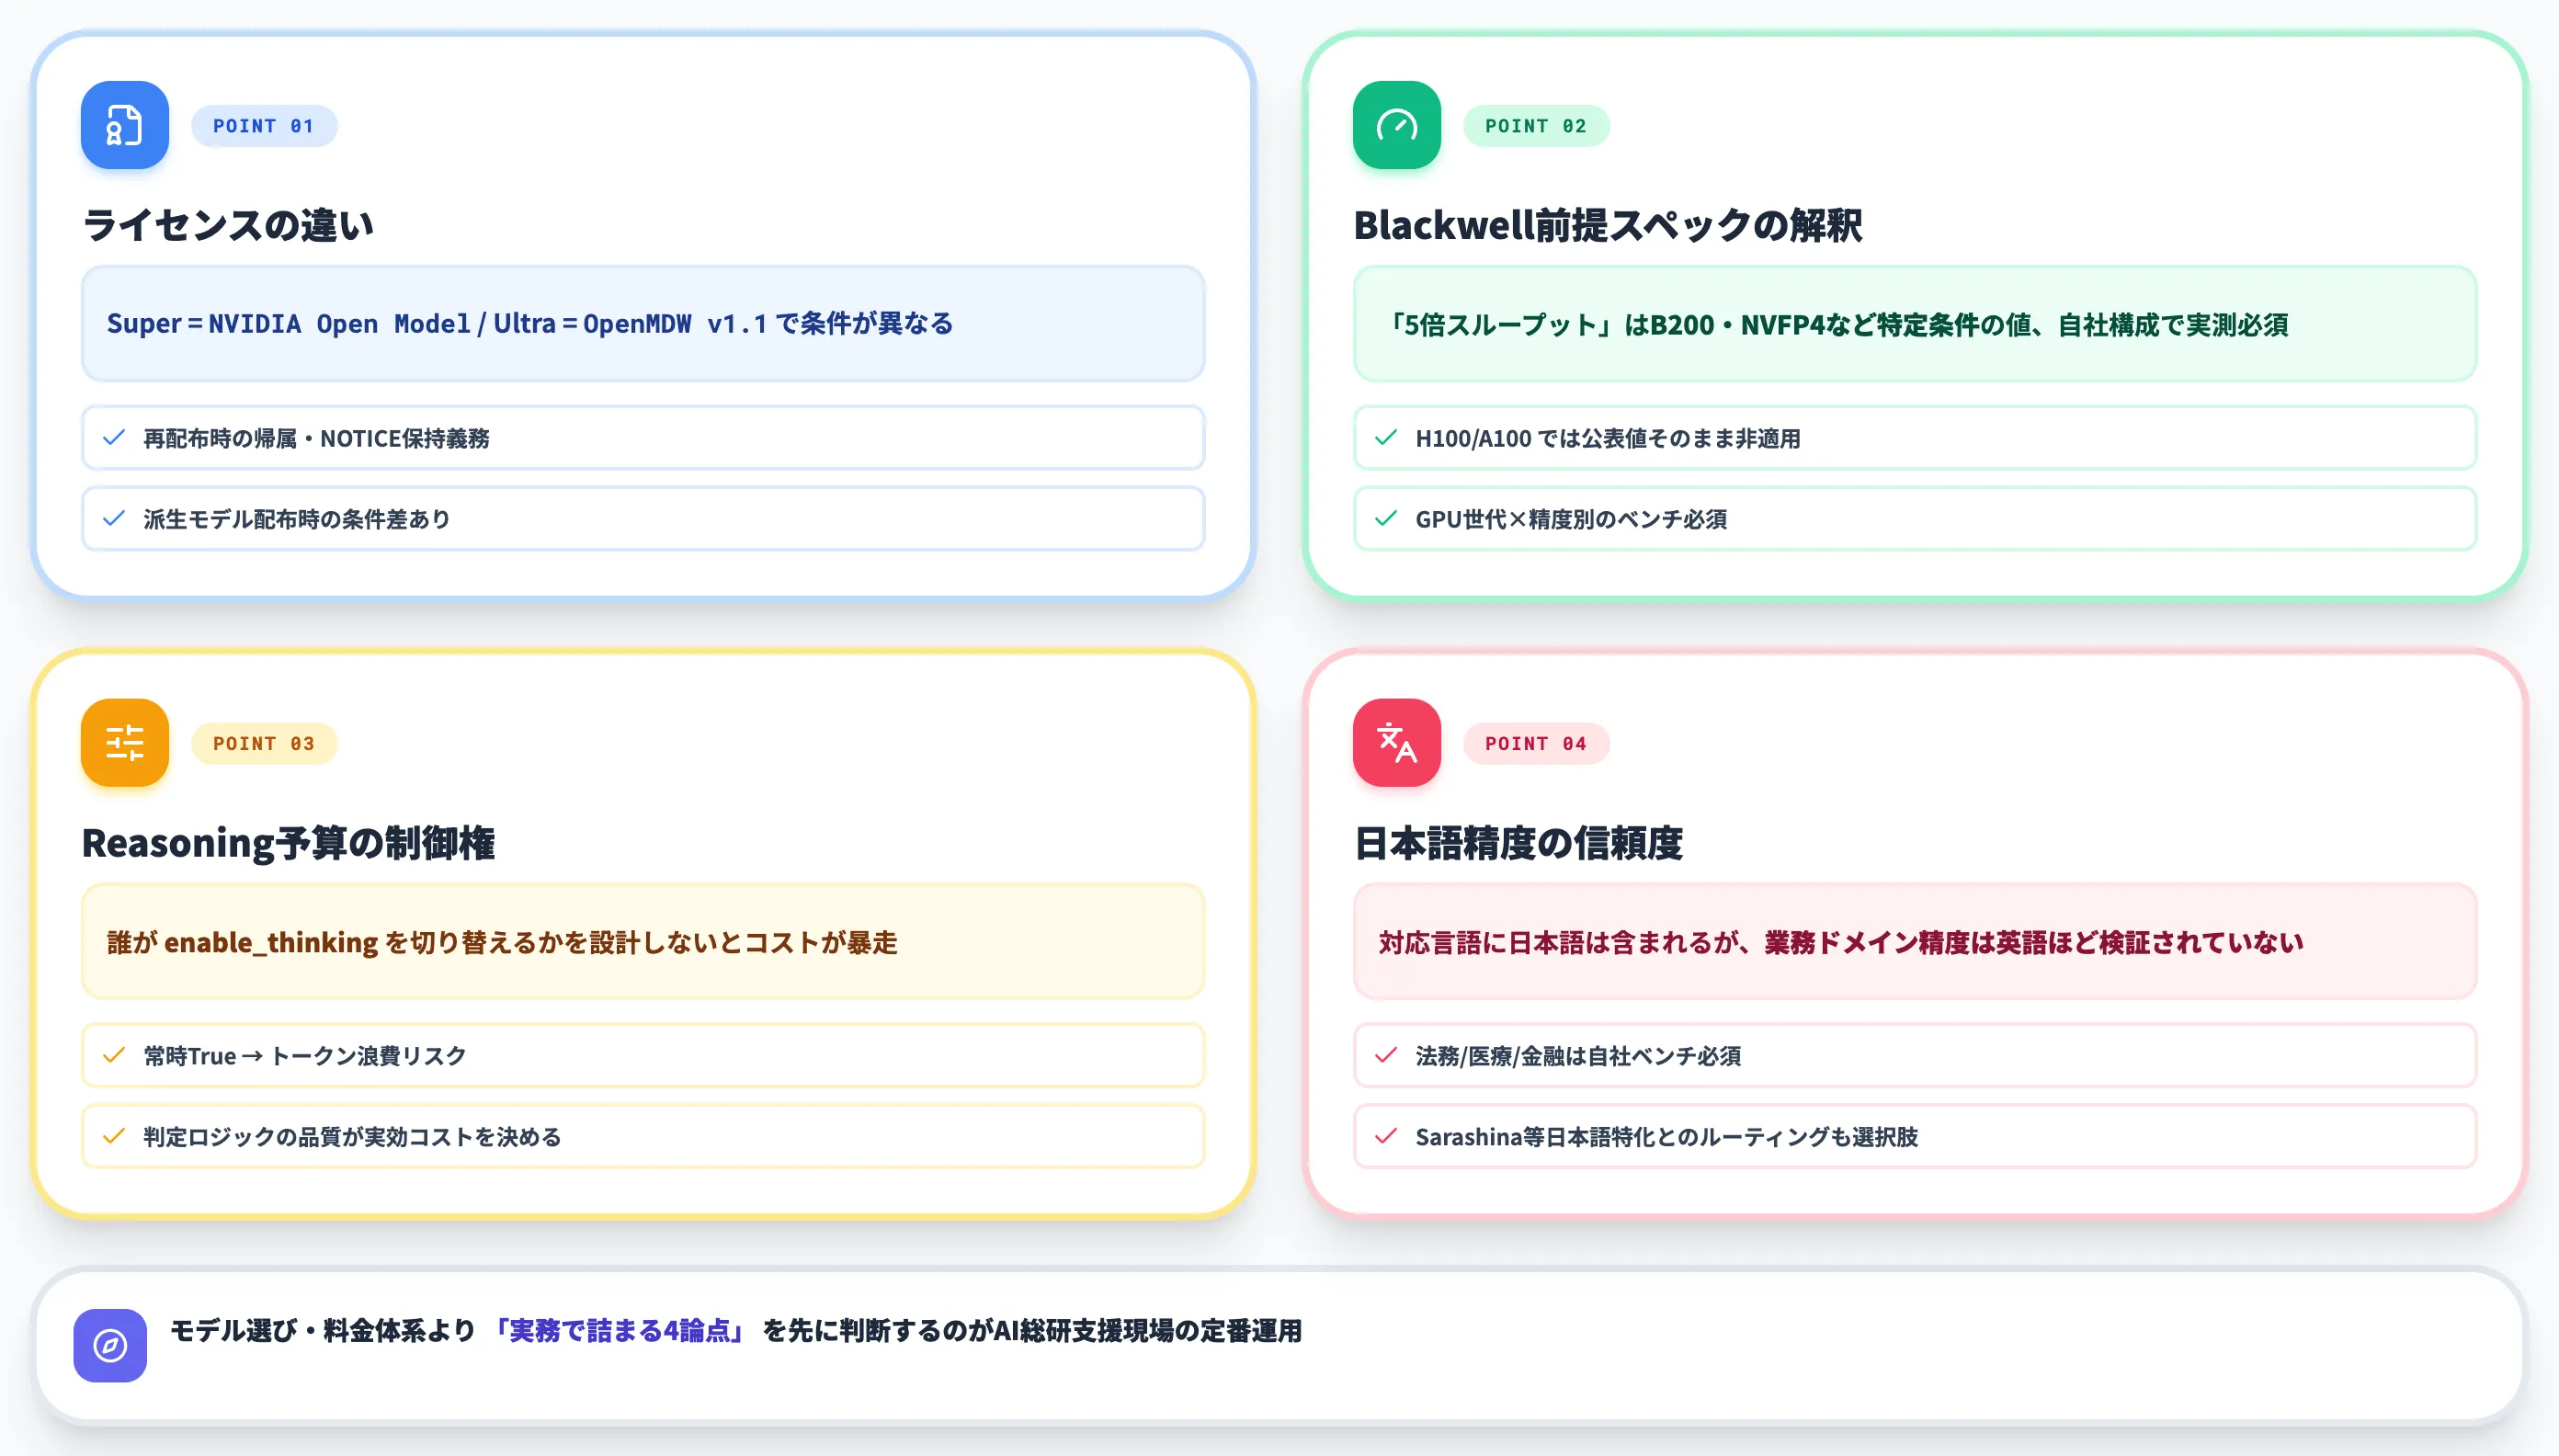The height and width of the screenshot is (1456, 2559).
Task: Select the POINT 01 badge
Action: pyautogui.click(x=264, y=126)
